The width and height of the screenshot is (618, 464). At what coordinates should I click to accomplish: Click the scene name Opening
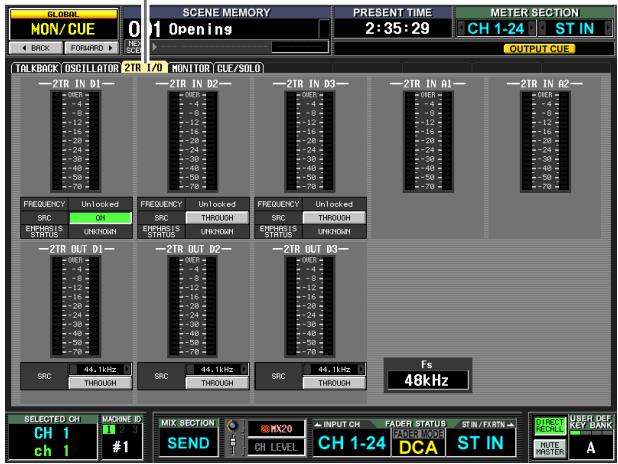(x=200, y=29)
